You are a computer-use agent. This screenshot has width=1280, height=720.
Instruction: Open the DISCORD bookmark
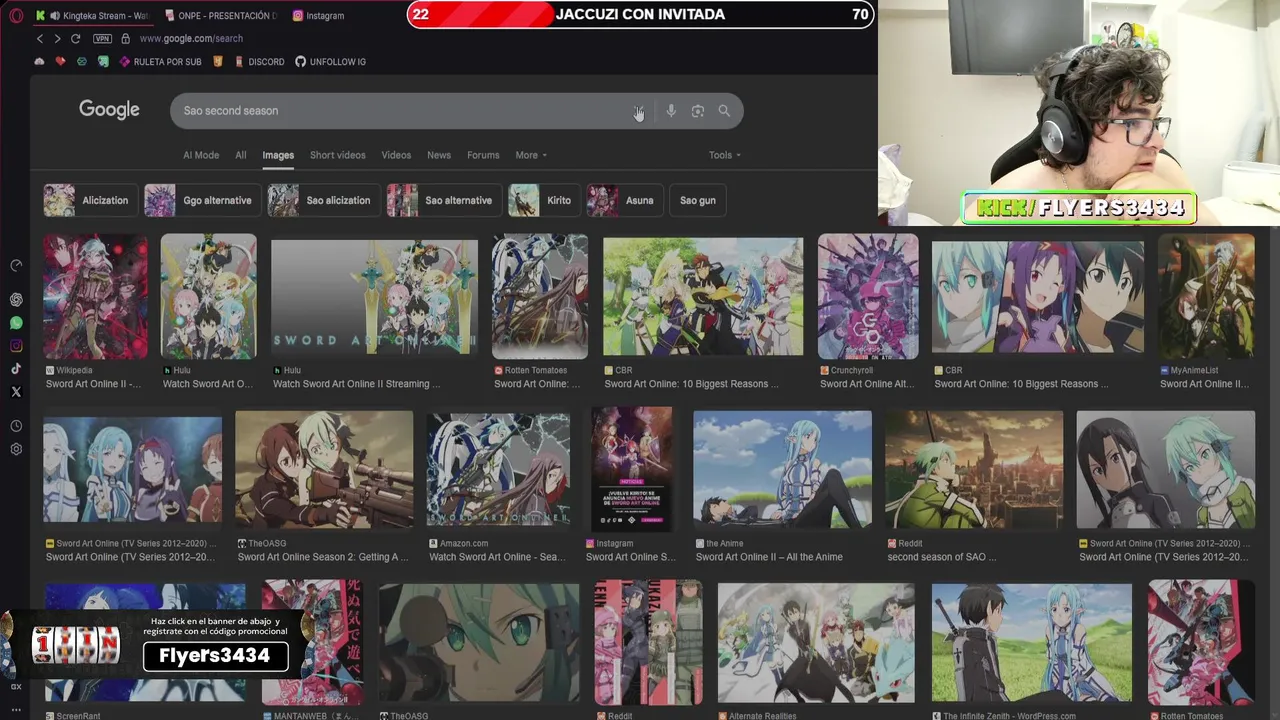tap(259, 62)
